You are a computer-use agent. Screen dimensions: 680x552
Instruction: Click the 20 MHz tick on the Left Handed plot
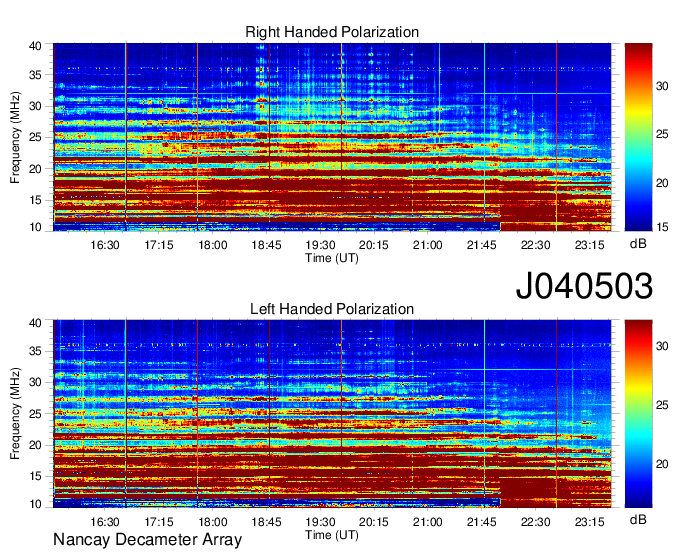click(35, 445)
